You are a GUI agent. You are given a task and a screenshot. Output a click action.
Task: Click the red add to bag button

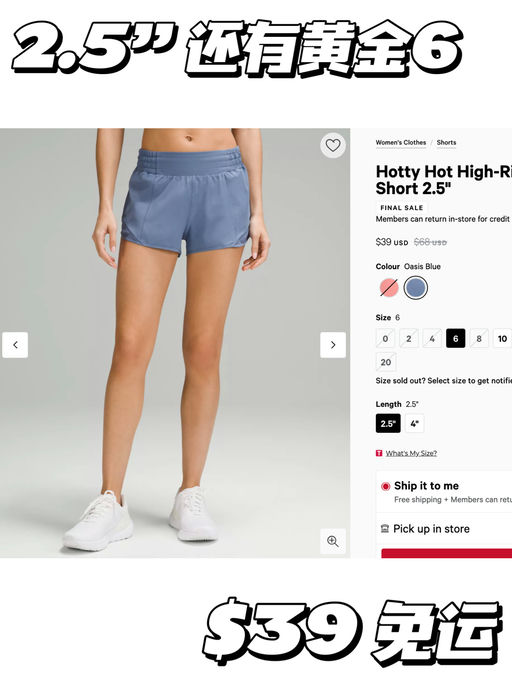(446, 553)
